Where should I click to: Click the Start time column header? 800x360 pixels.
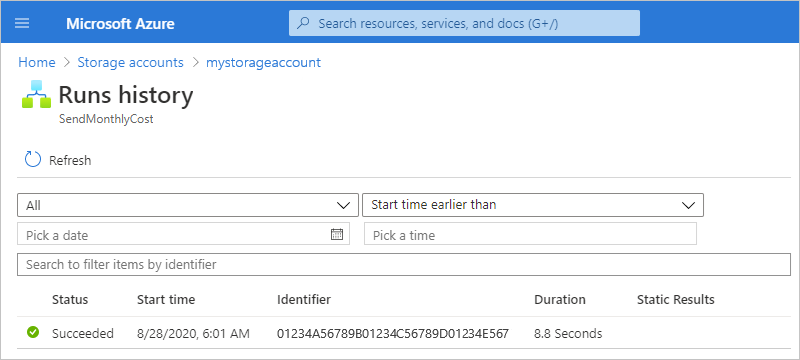pos(166,299)
